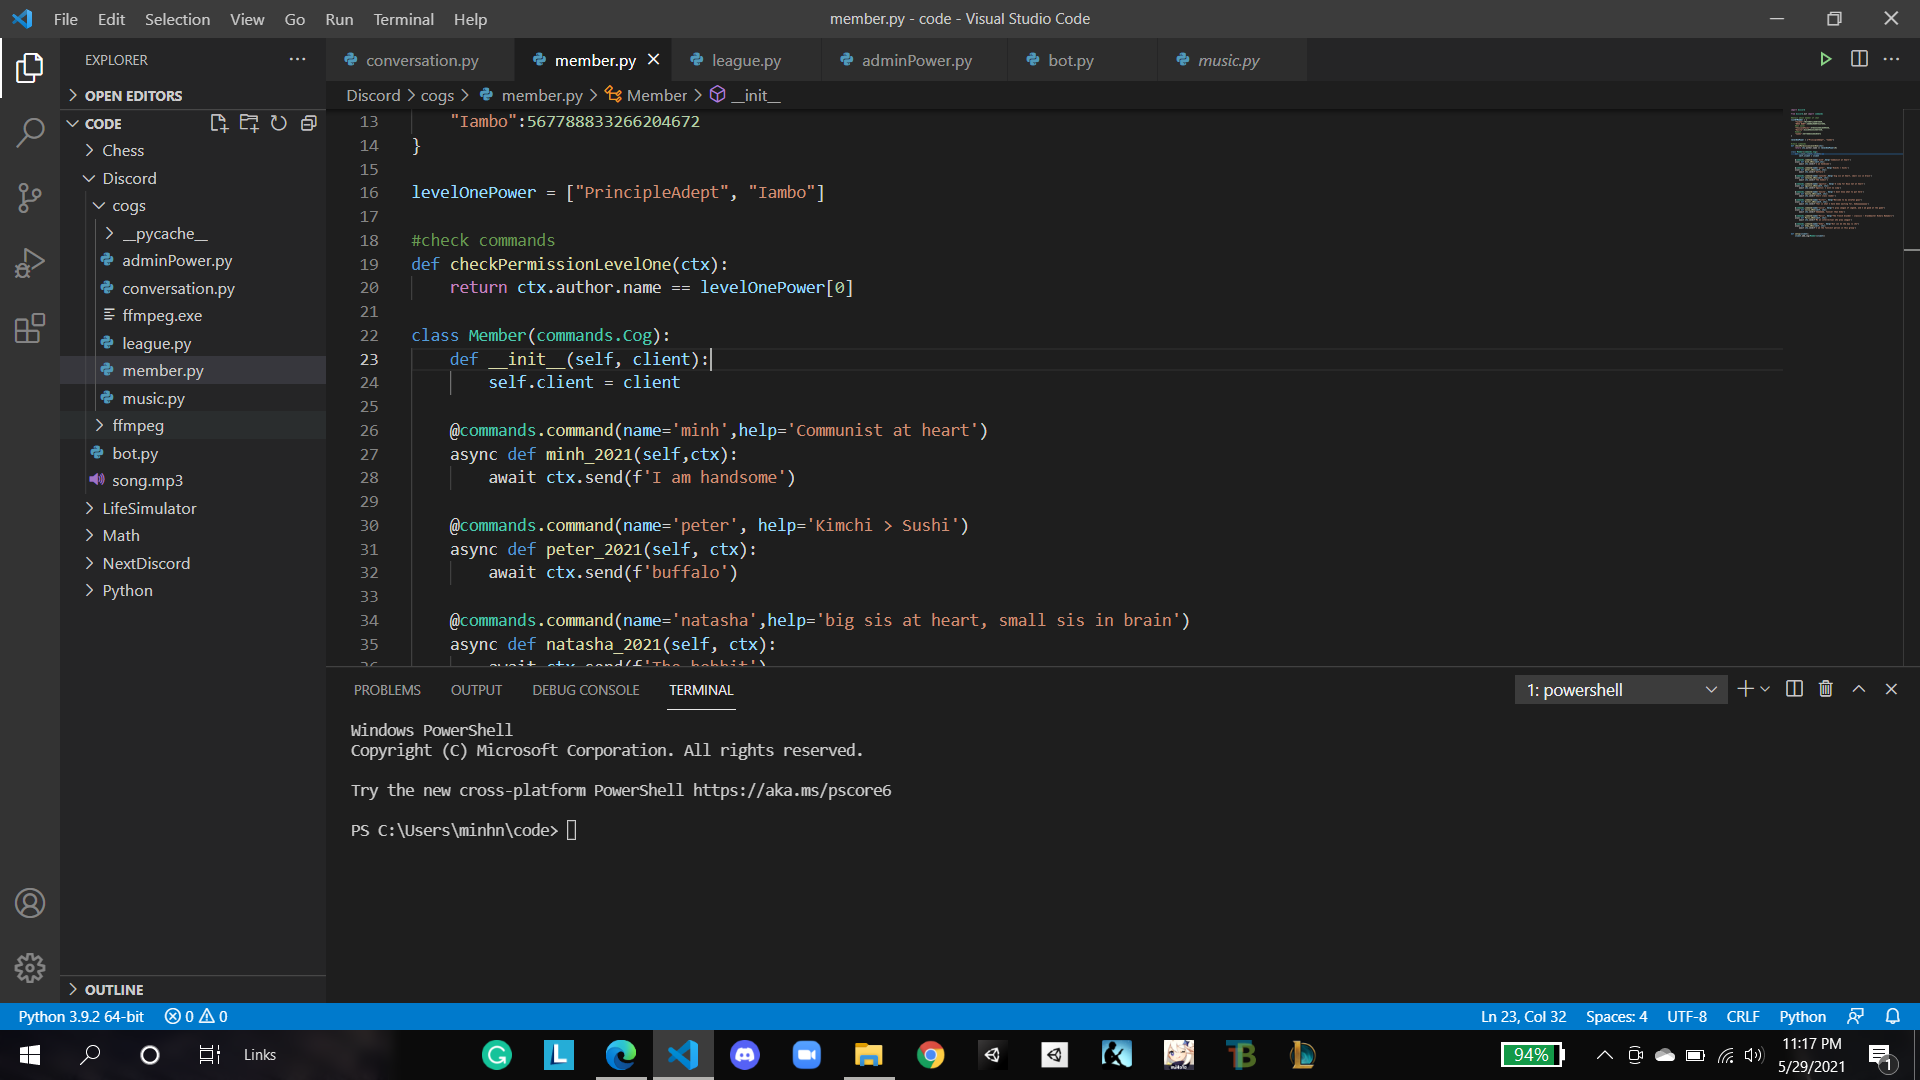Viewport: 1920px width, 1080px height.
Task: Open the Terminal menu
Action: click(x=403, y=19)
